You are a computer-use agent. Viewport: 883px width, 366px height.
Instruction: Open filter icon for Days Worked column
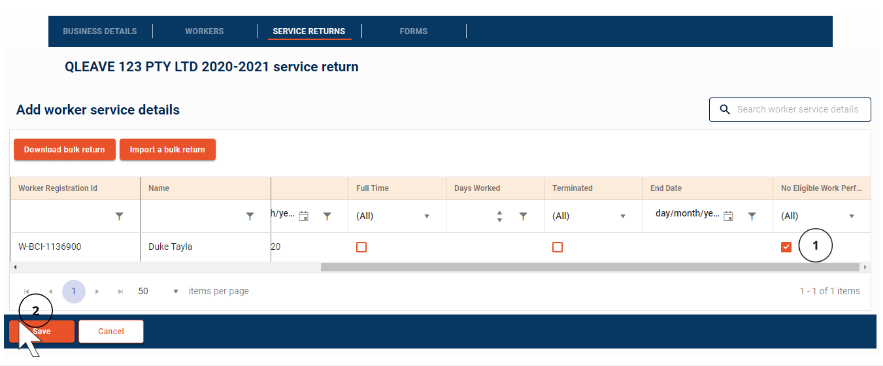click(x=523, y=216)
